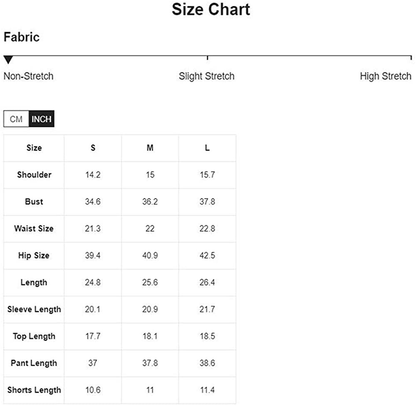This screenshot has height=406, width=416.
Task: Switch size units to CM
Action: pos(16,119)
